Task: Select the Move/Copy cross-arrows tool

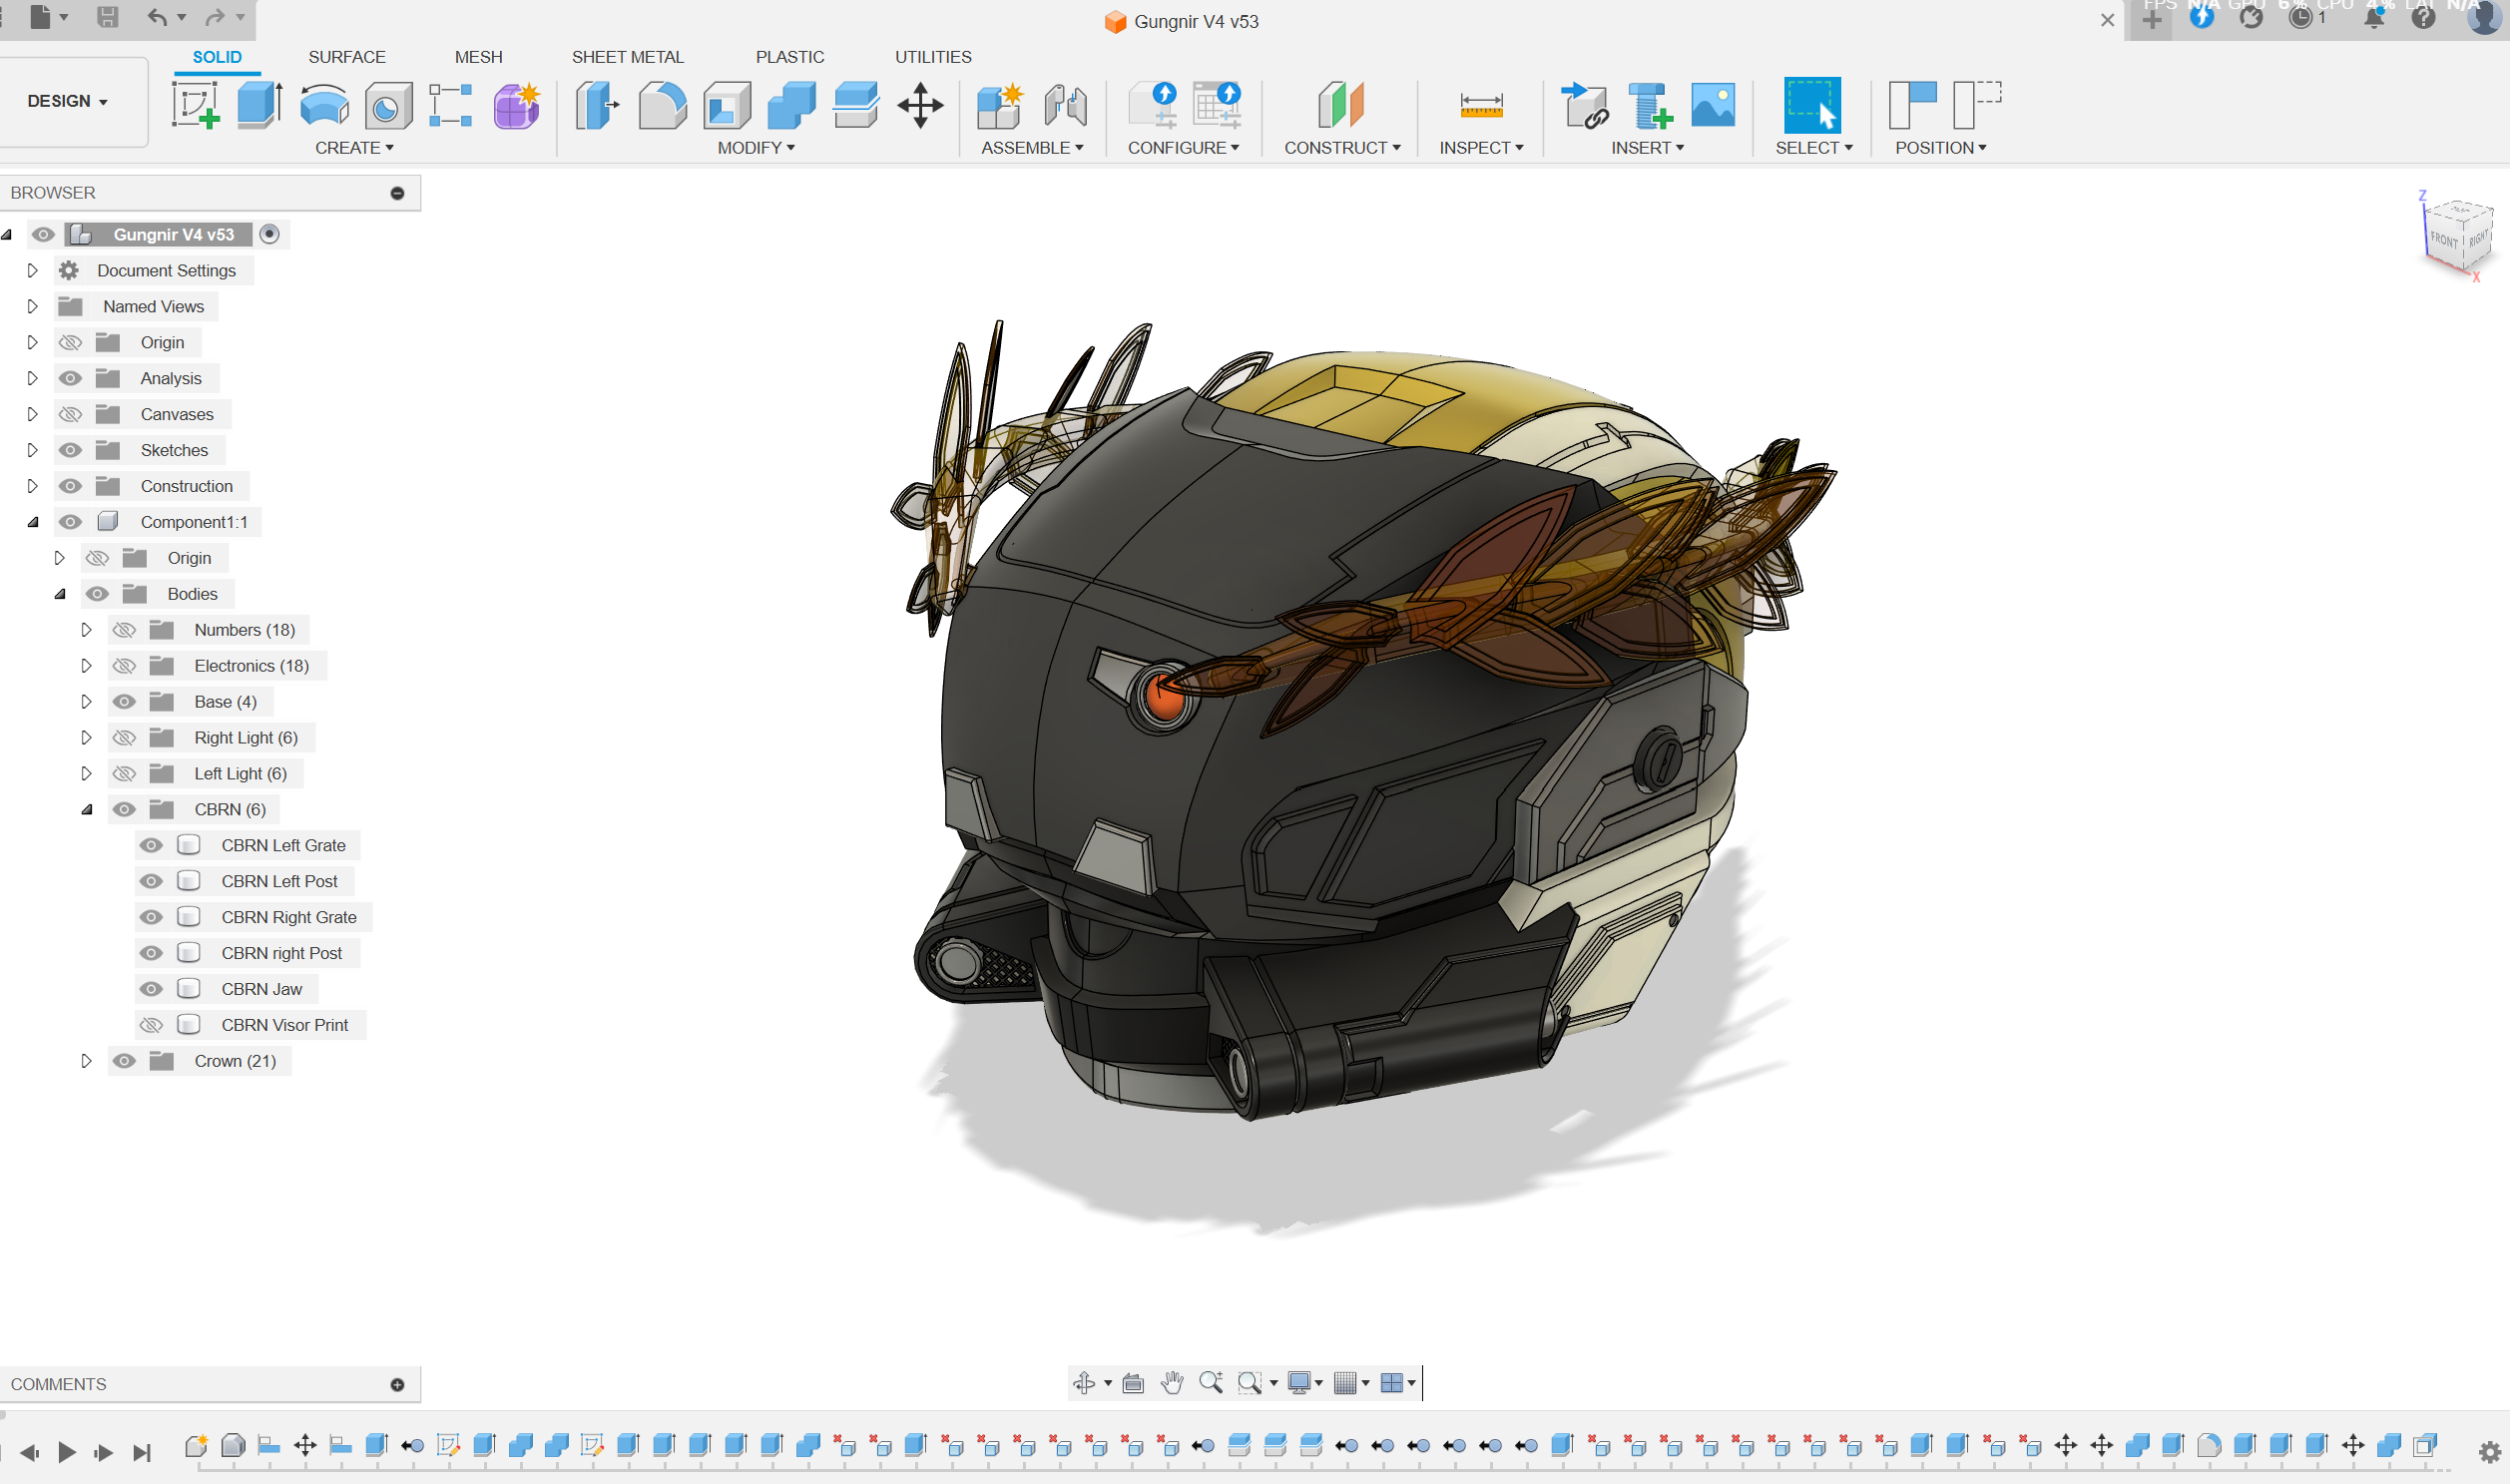Action: click(920, 105)
